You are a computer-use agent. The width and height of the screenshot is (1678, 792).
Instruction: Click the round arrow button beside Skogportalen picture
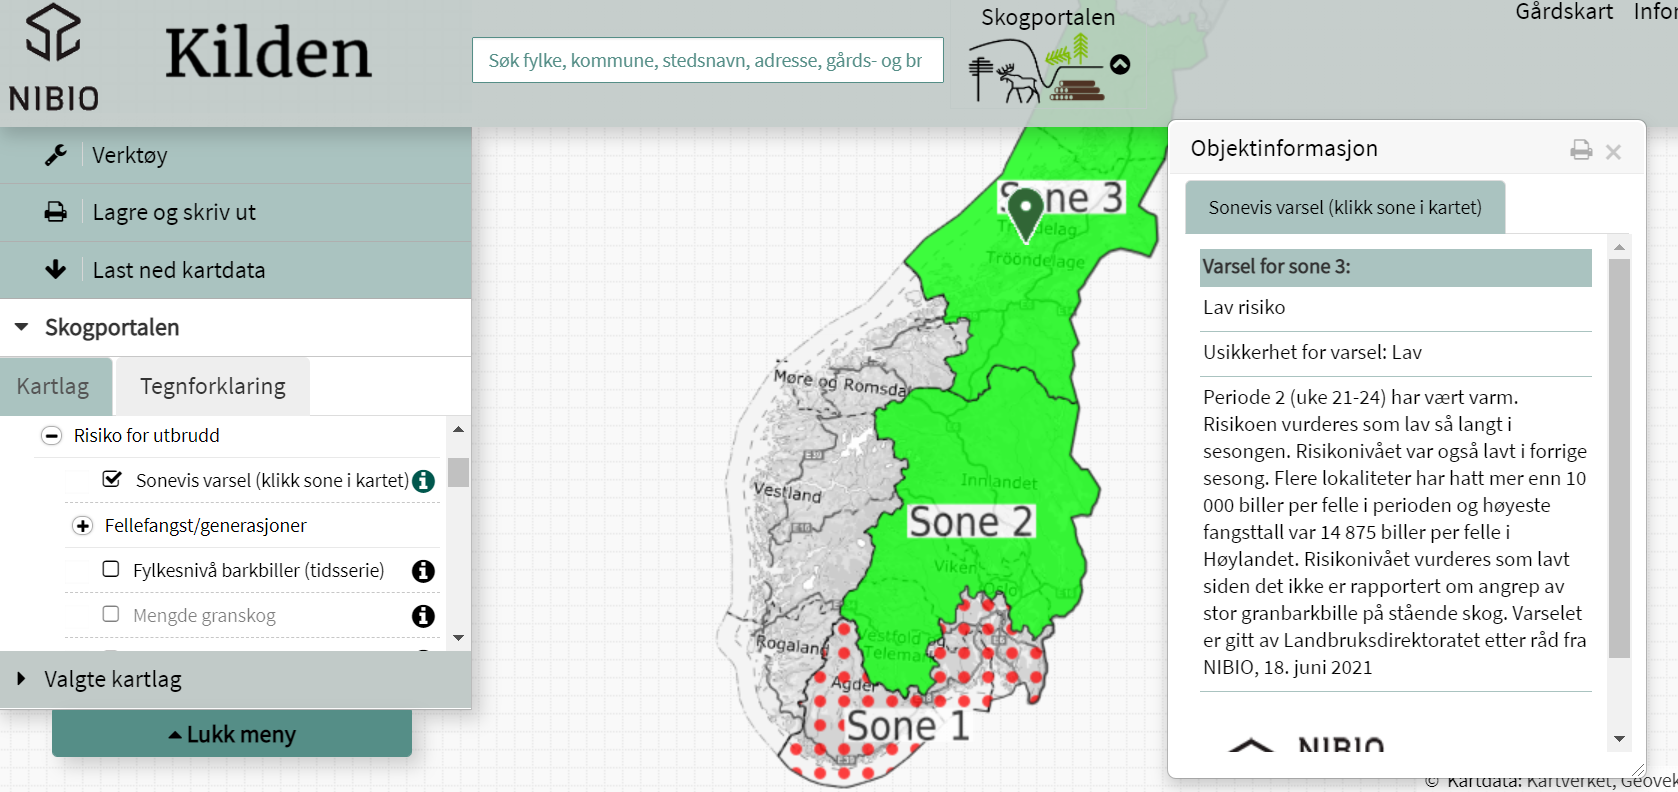[x=1120, y=65]
